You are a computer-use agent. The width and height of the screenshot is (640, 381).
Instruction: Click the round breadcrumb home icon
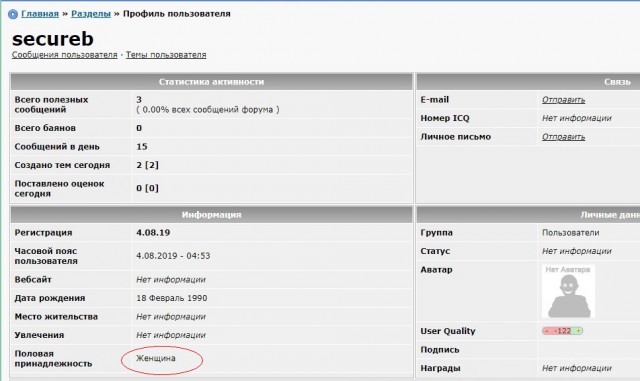(13, 14)
